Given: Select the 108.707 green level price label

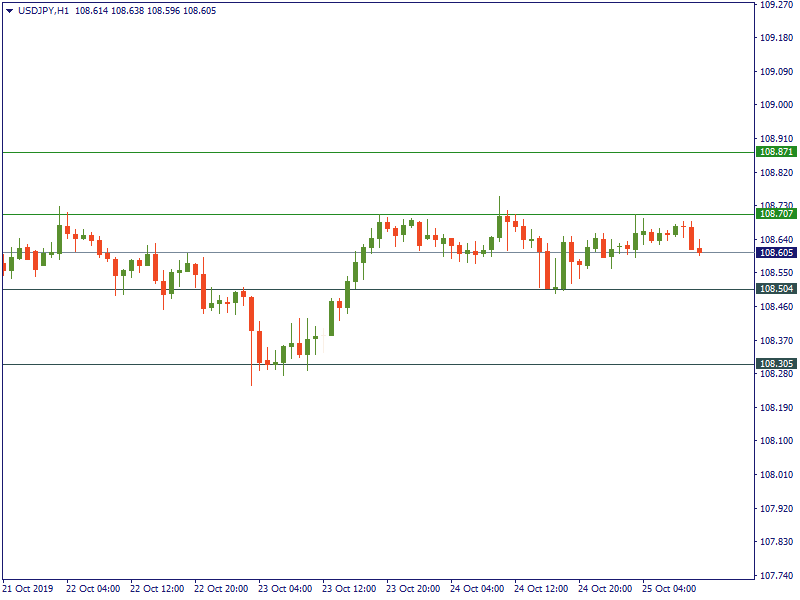Looking at the screenshot, I should (776, 213).
